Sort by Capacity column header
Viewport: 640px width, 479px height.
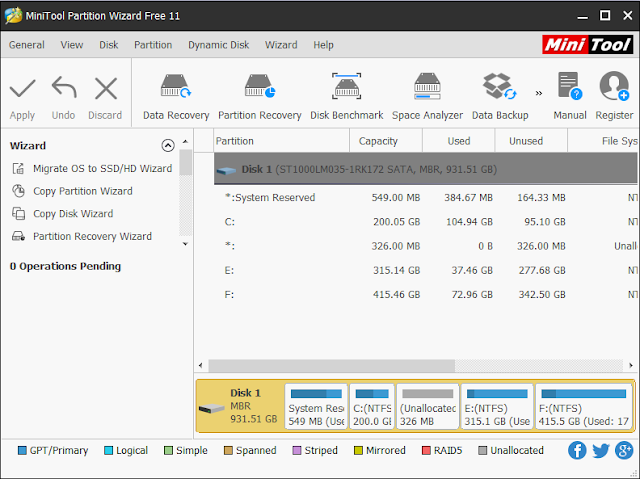pos(386,141)
